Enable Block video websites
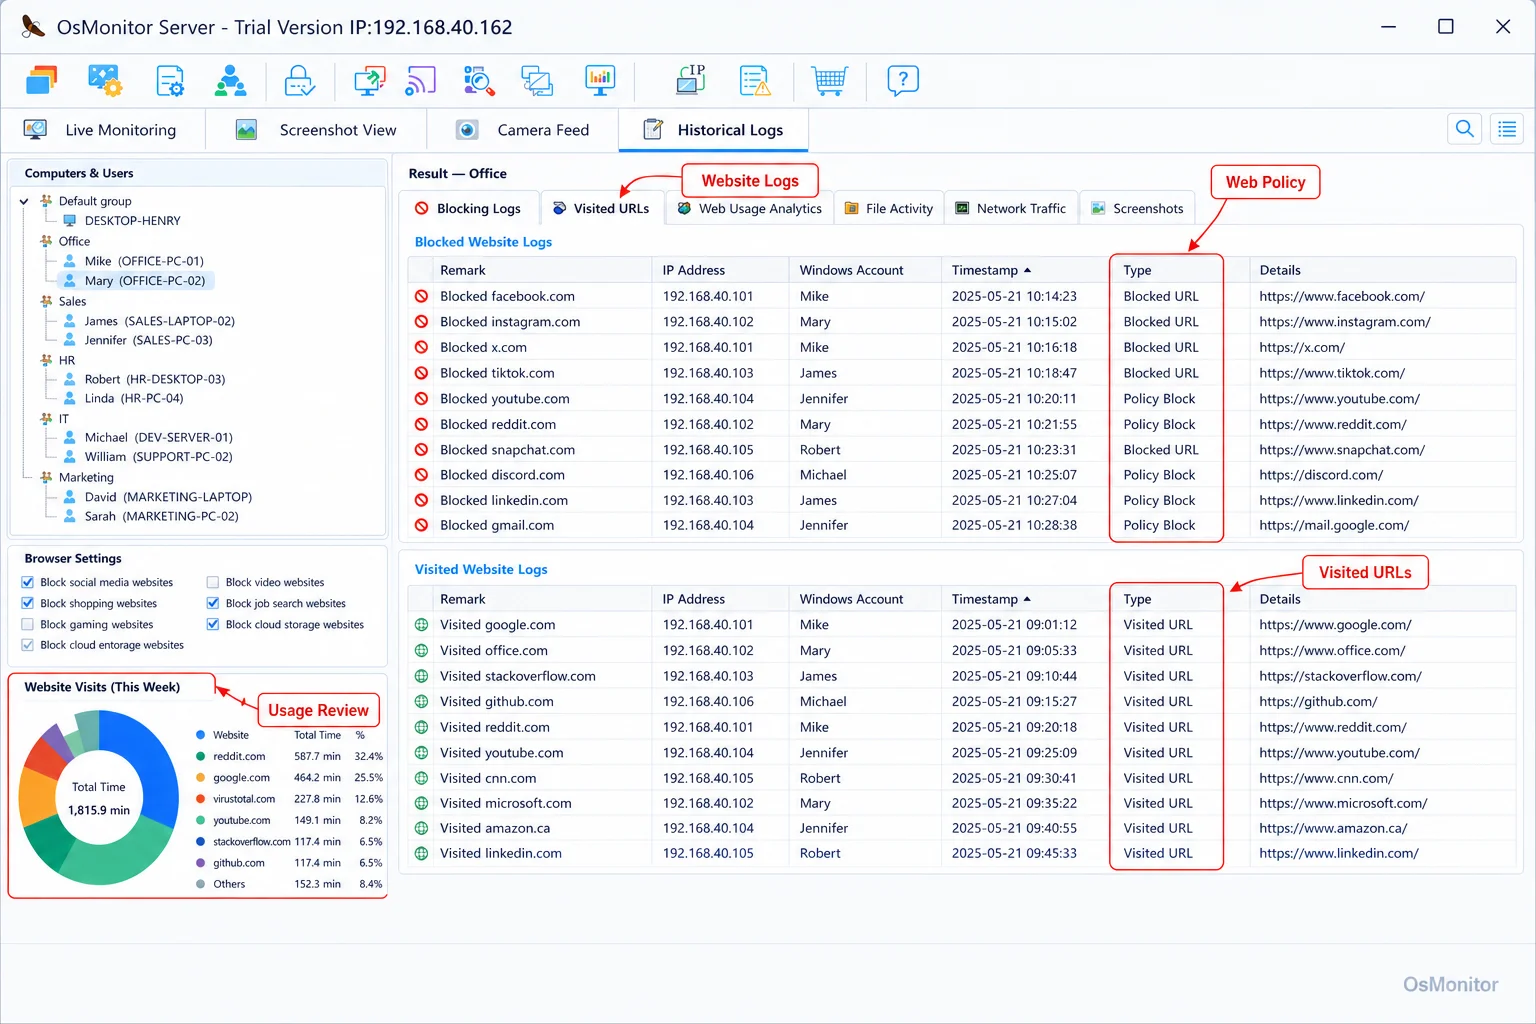The width and height of the screenshot is (1536, 1024). click(213, 582)
